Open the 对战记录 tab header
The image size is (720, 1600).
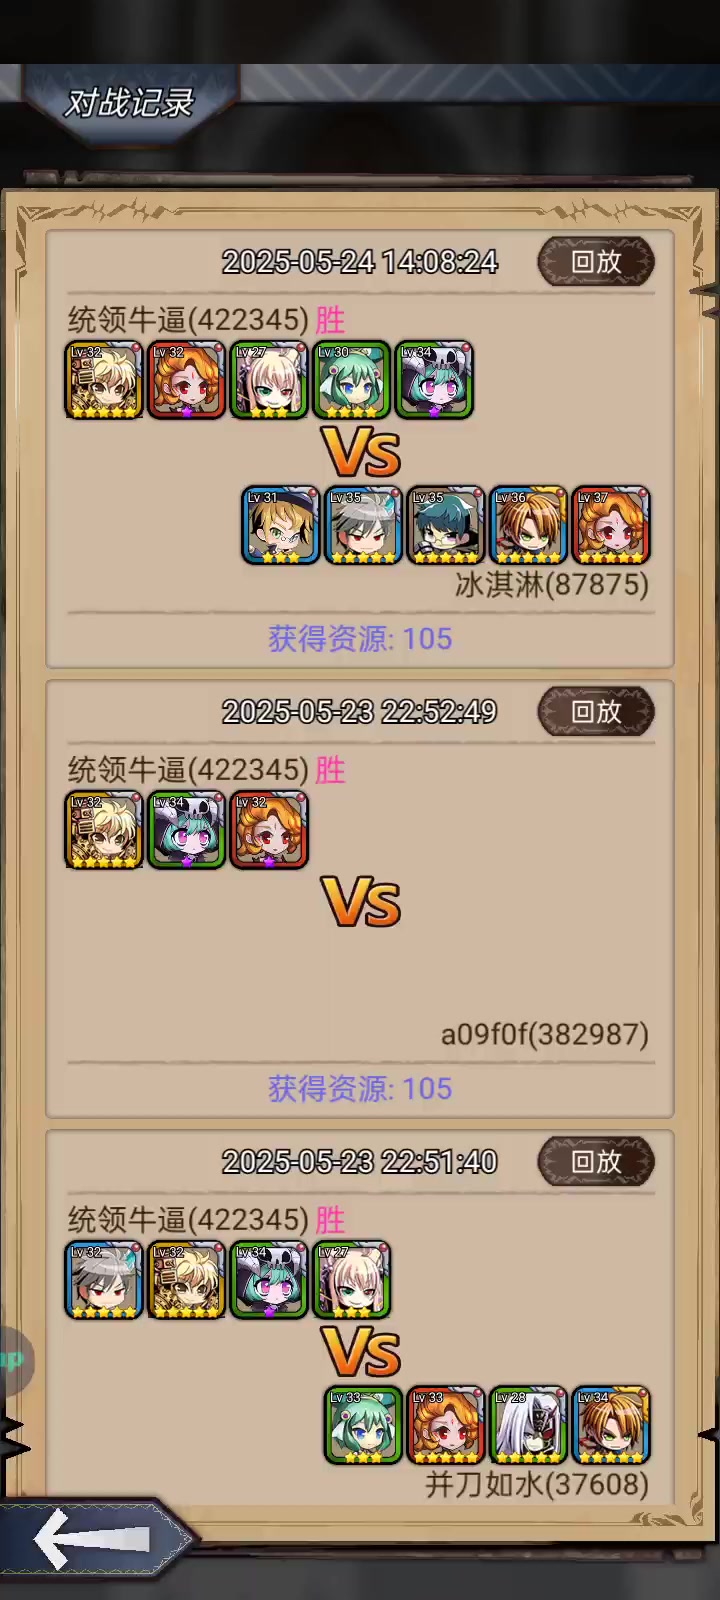[129, 102]
